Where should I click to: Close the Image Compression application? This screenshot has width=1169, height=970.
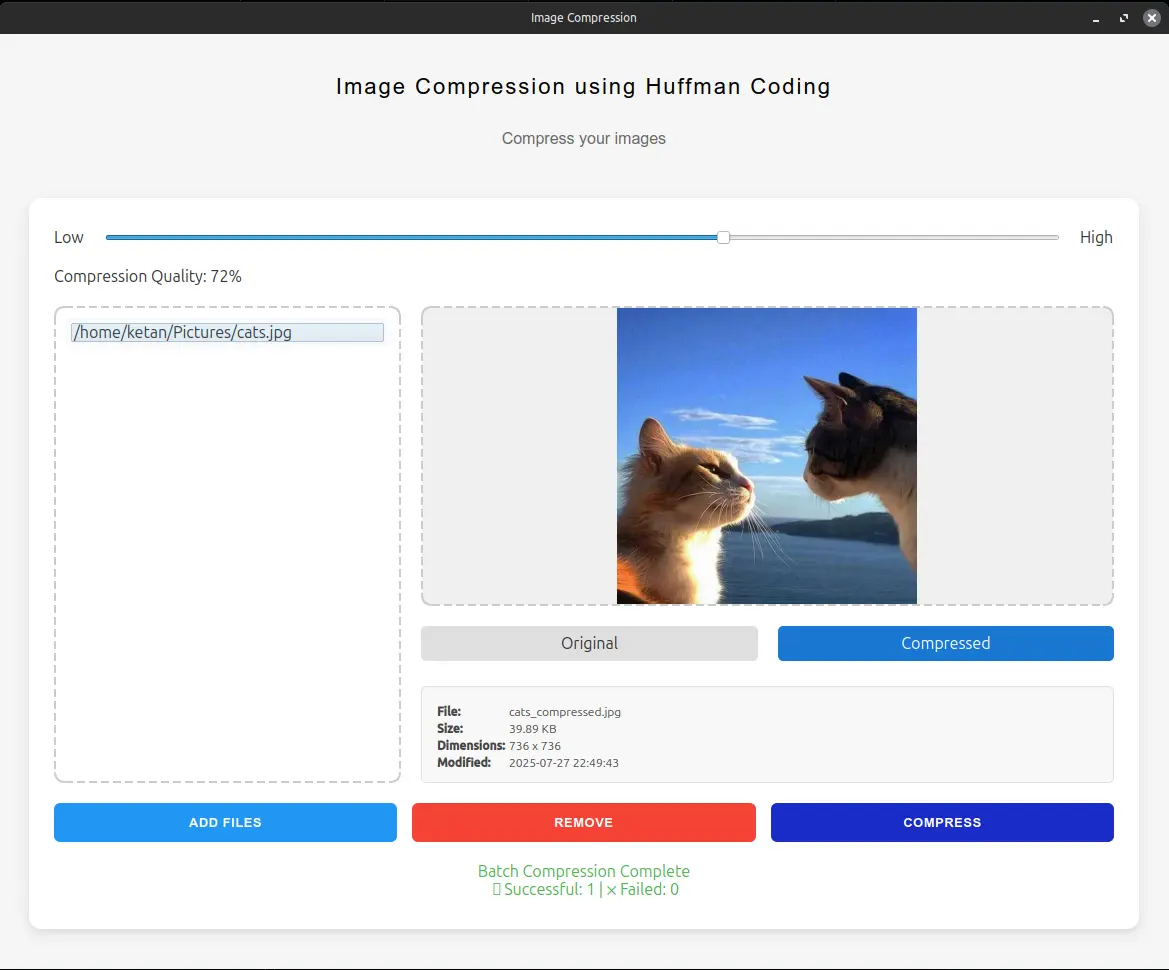(1151, 17)
